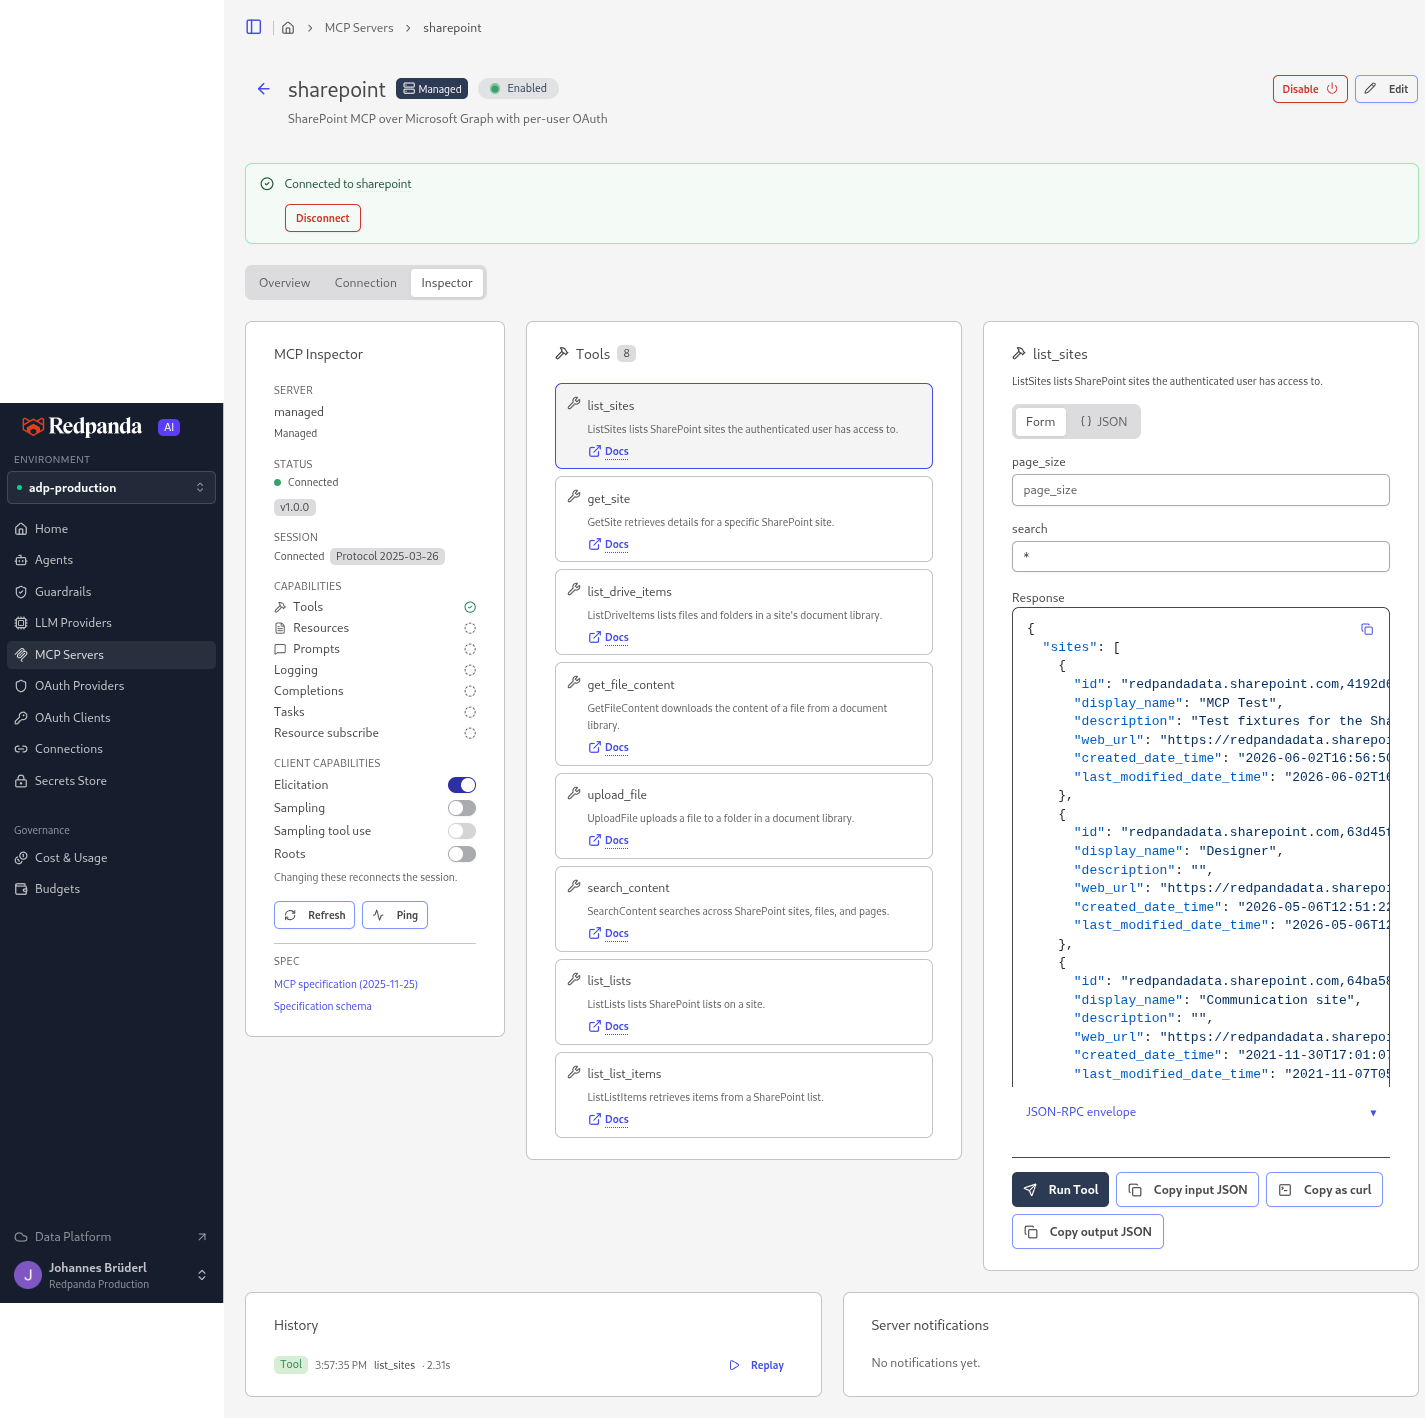Go to home via breadcrumb house icon
Image resolution: width=1425 pixels, height=1418 pixels.
[x=288, y=28]
